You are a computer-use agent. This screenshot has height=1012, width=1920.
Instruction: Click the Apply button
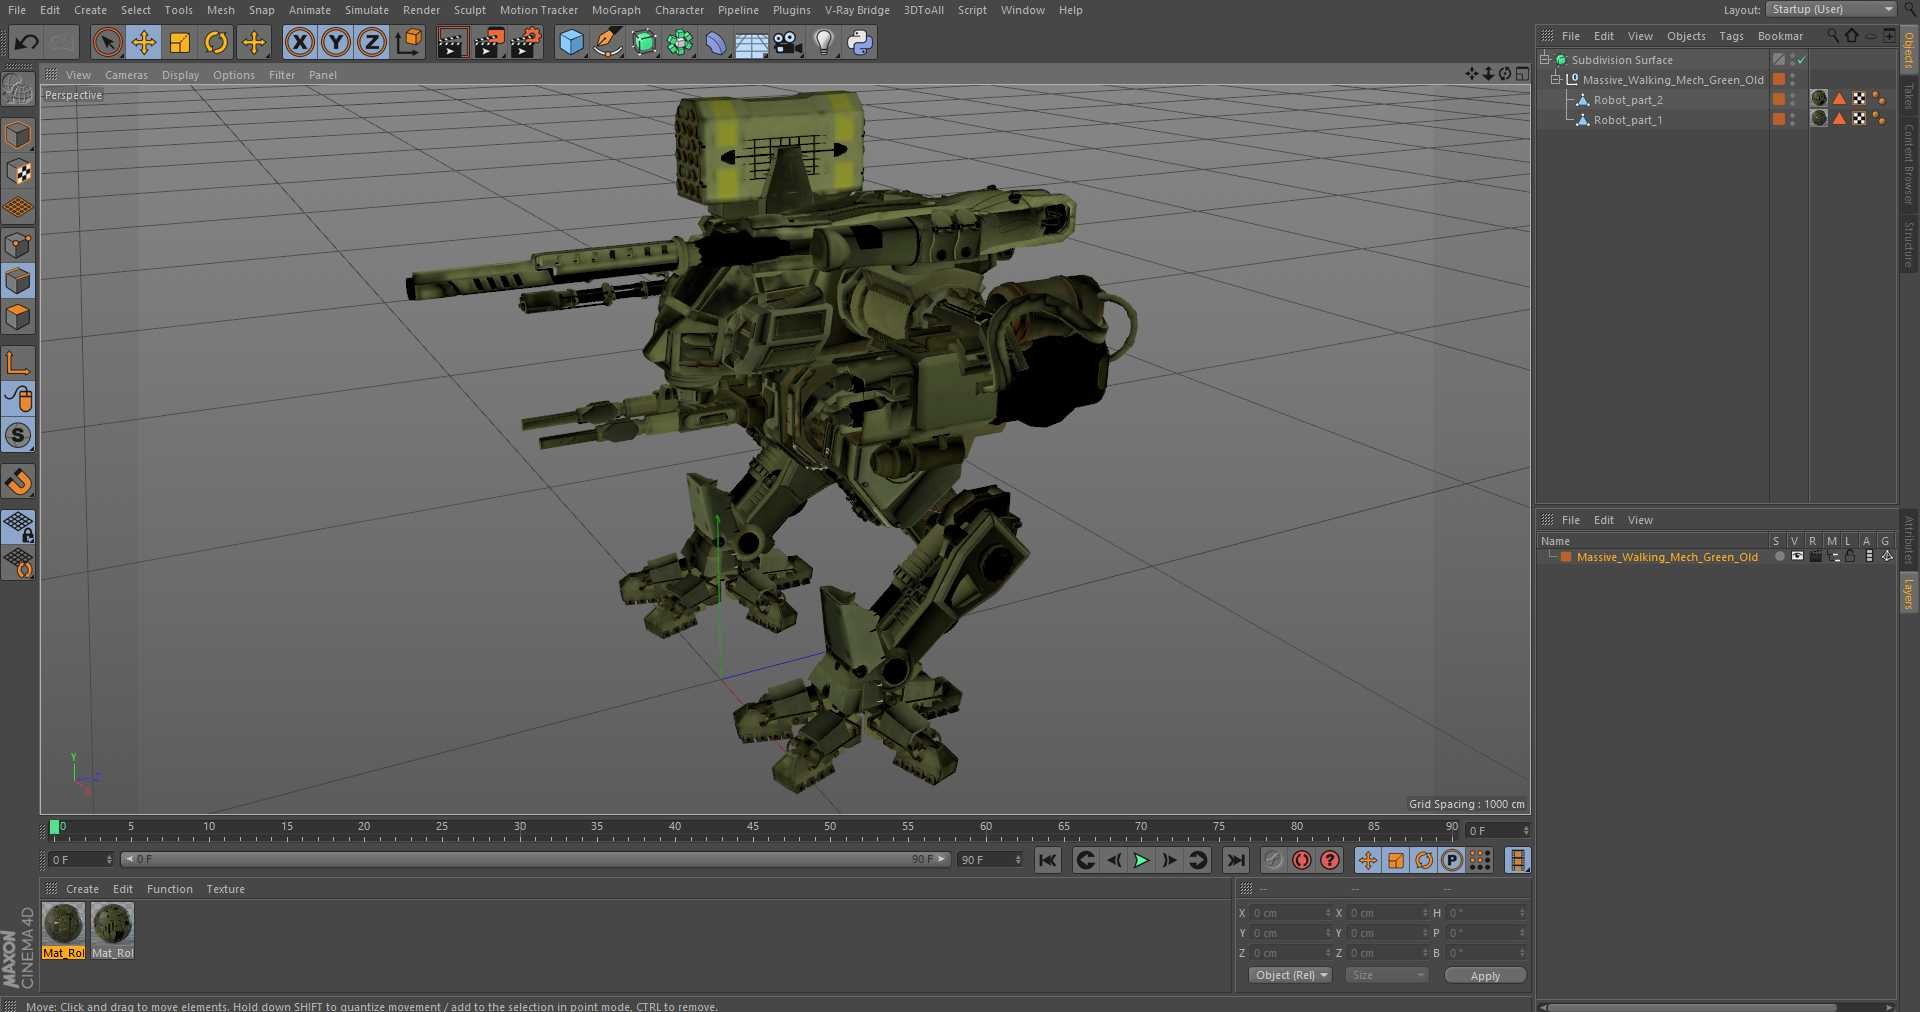tap(1485, 976)
